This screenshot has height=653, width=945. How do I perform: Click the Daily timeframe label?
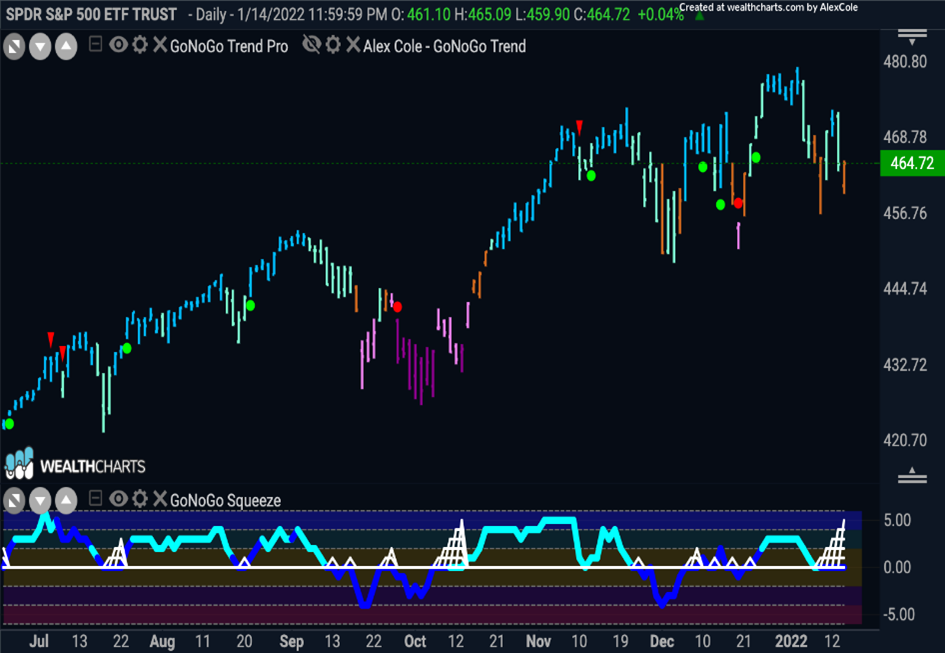[x=210, y=14]
